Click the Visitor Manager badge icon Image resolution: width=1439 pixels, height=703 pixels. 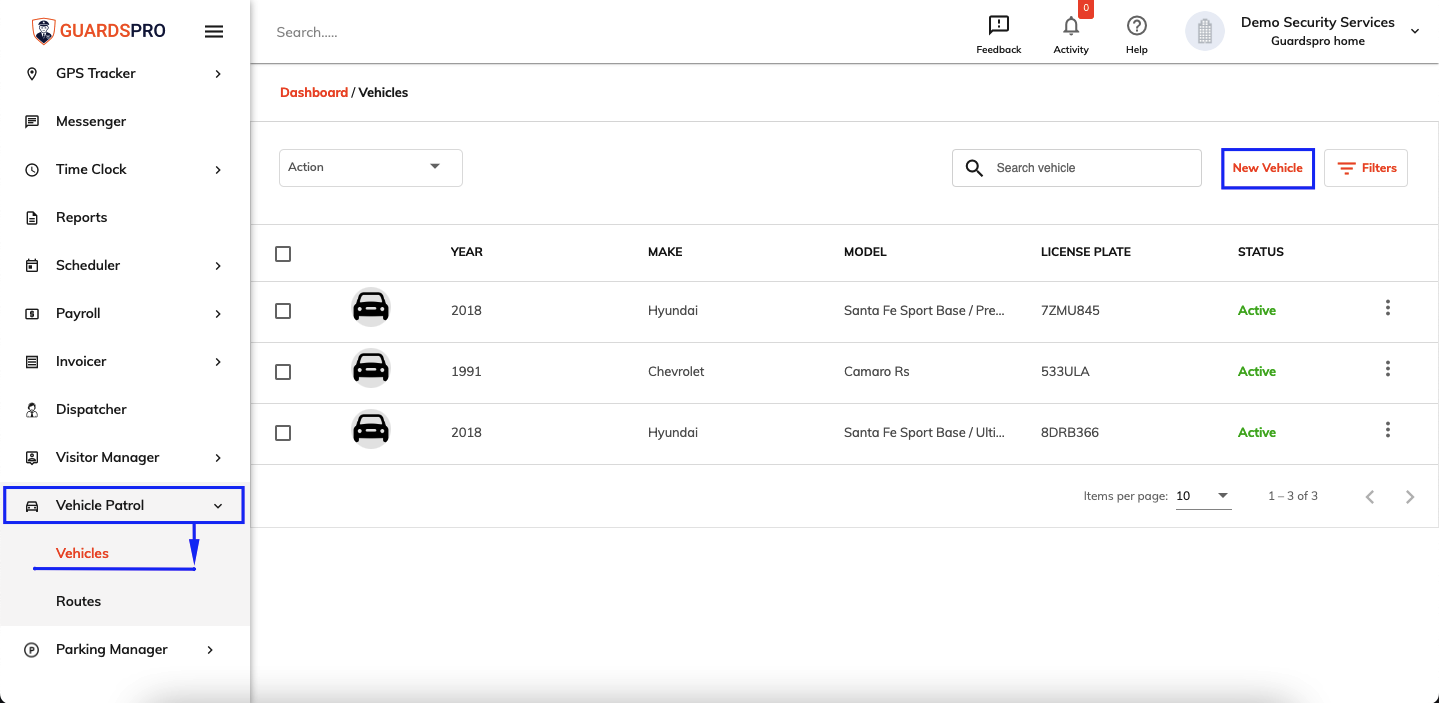point(32,457)
